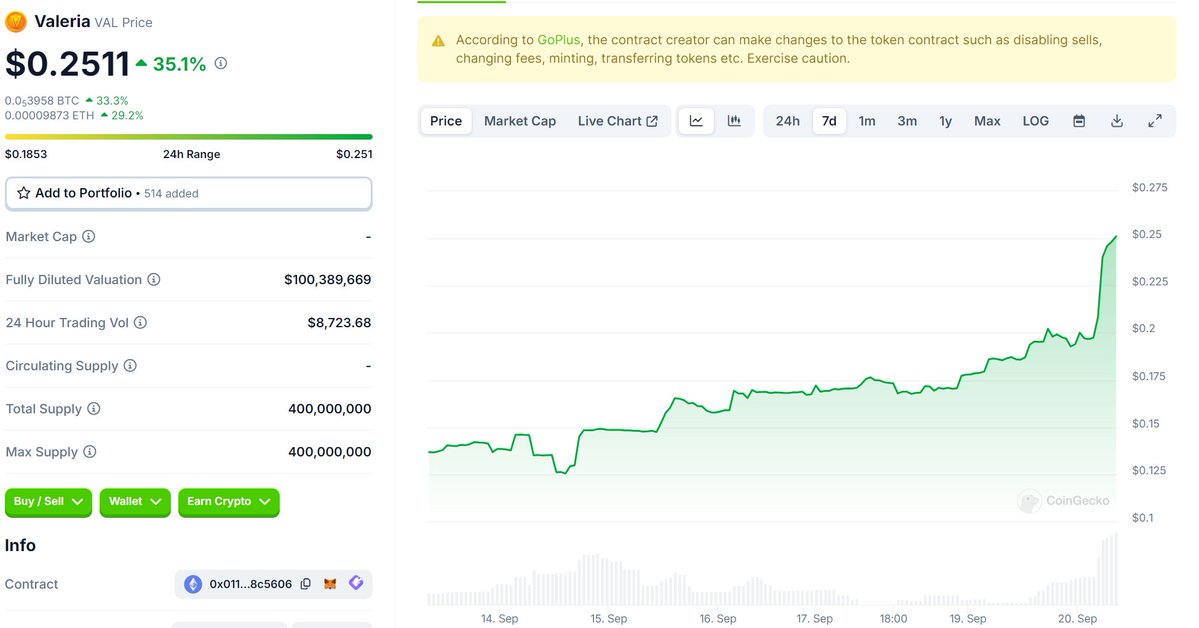Click the Ethereum chain icon in Contract

[x=193, y=584]
